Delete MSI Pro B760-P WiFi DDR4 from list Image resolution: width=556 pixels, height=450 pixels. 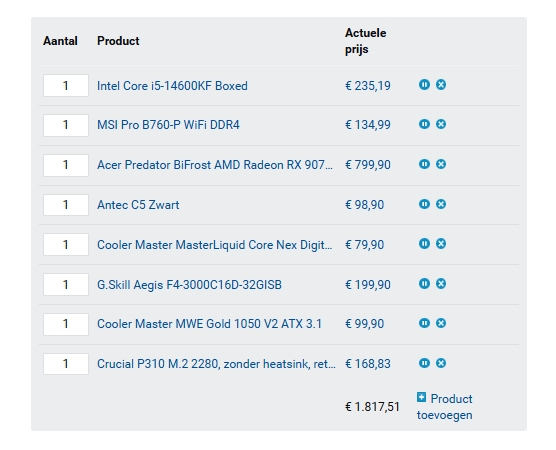(441, 124)
